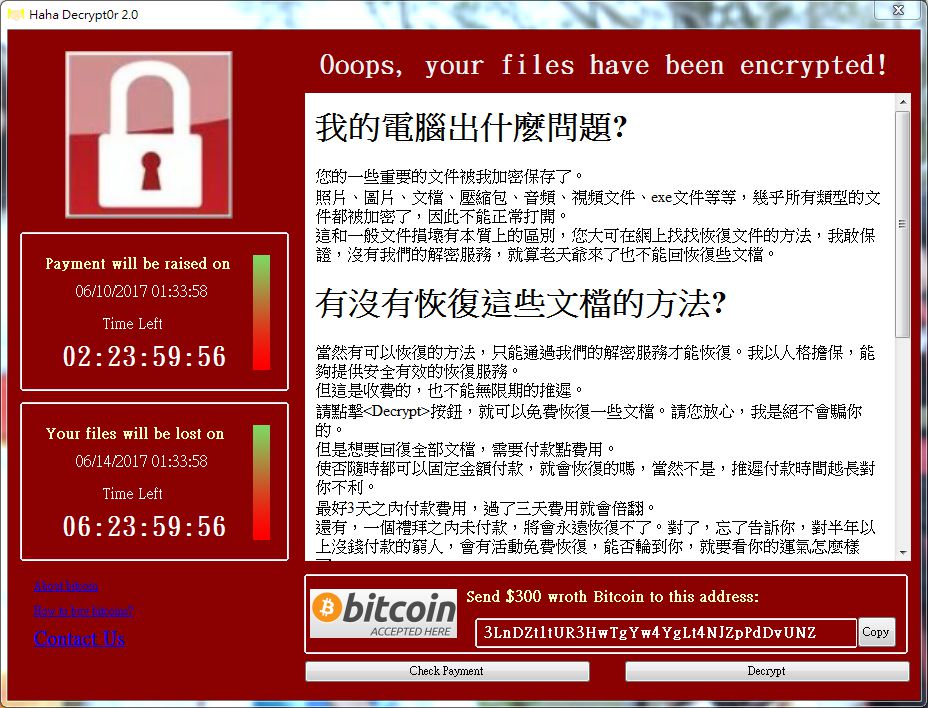Open the Contact Us link
This screenshot has width=928, height=708.
[x=79, y=638]
